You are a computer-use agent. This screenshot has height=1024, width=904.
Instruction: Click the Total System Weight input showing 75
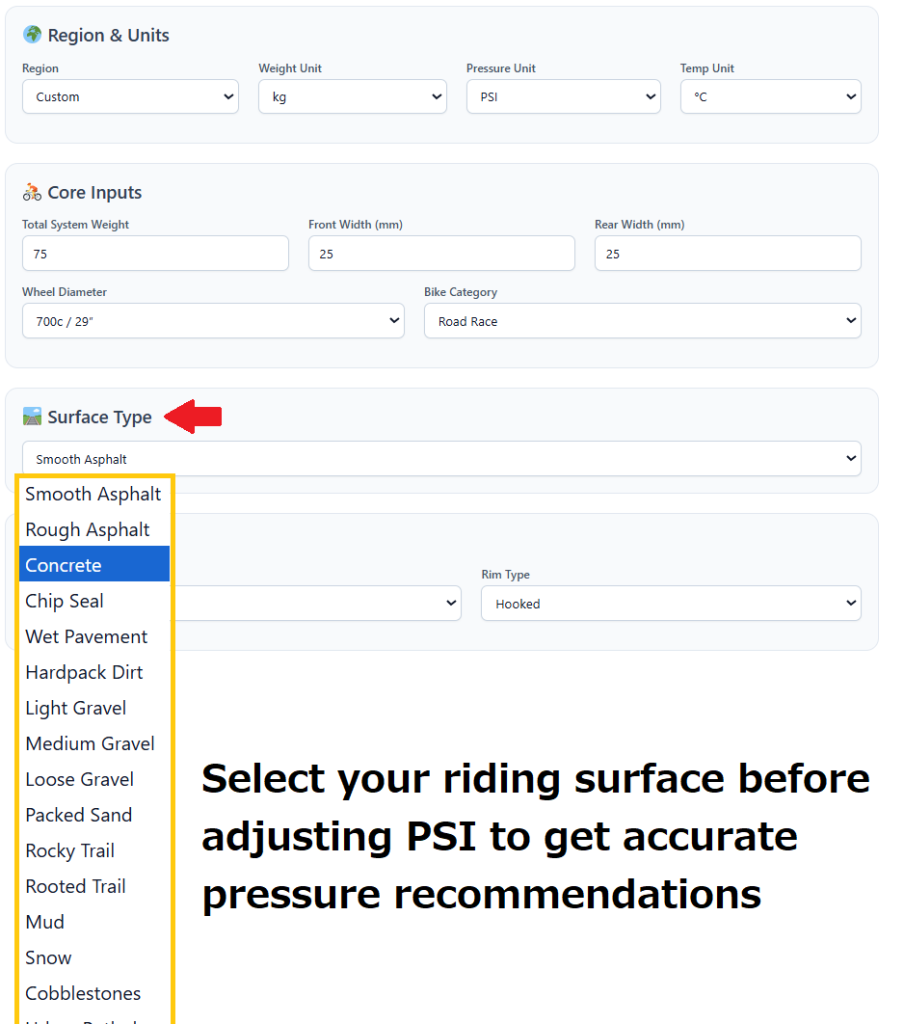coord(155,253)
